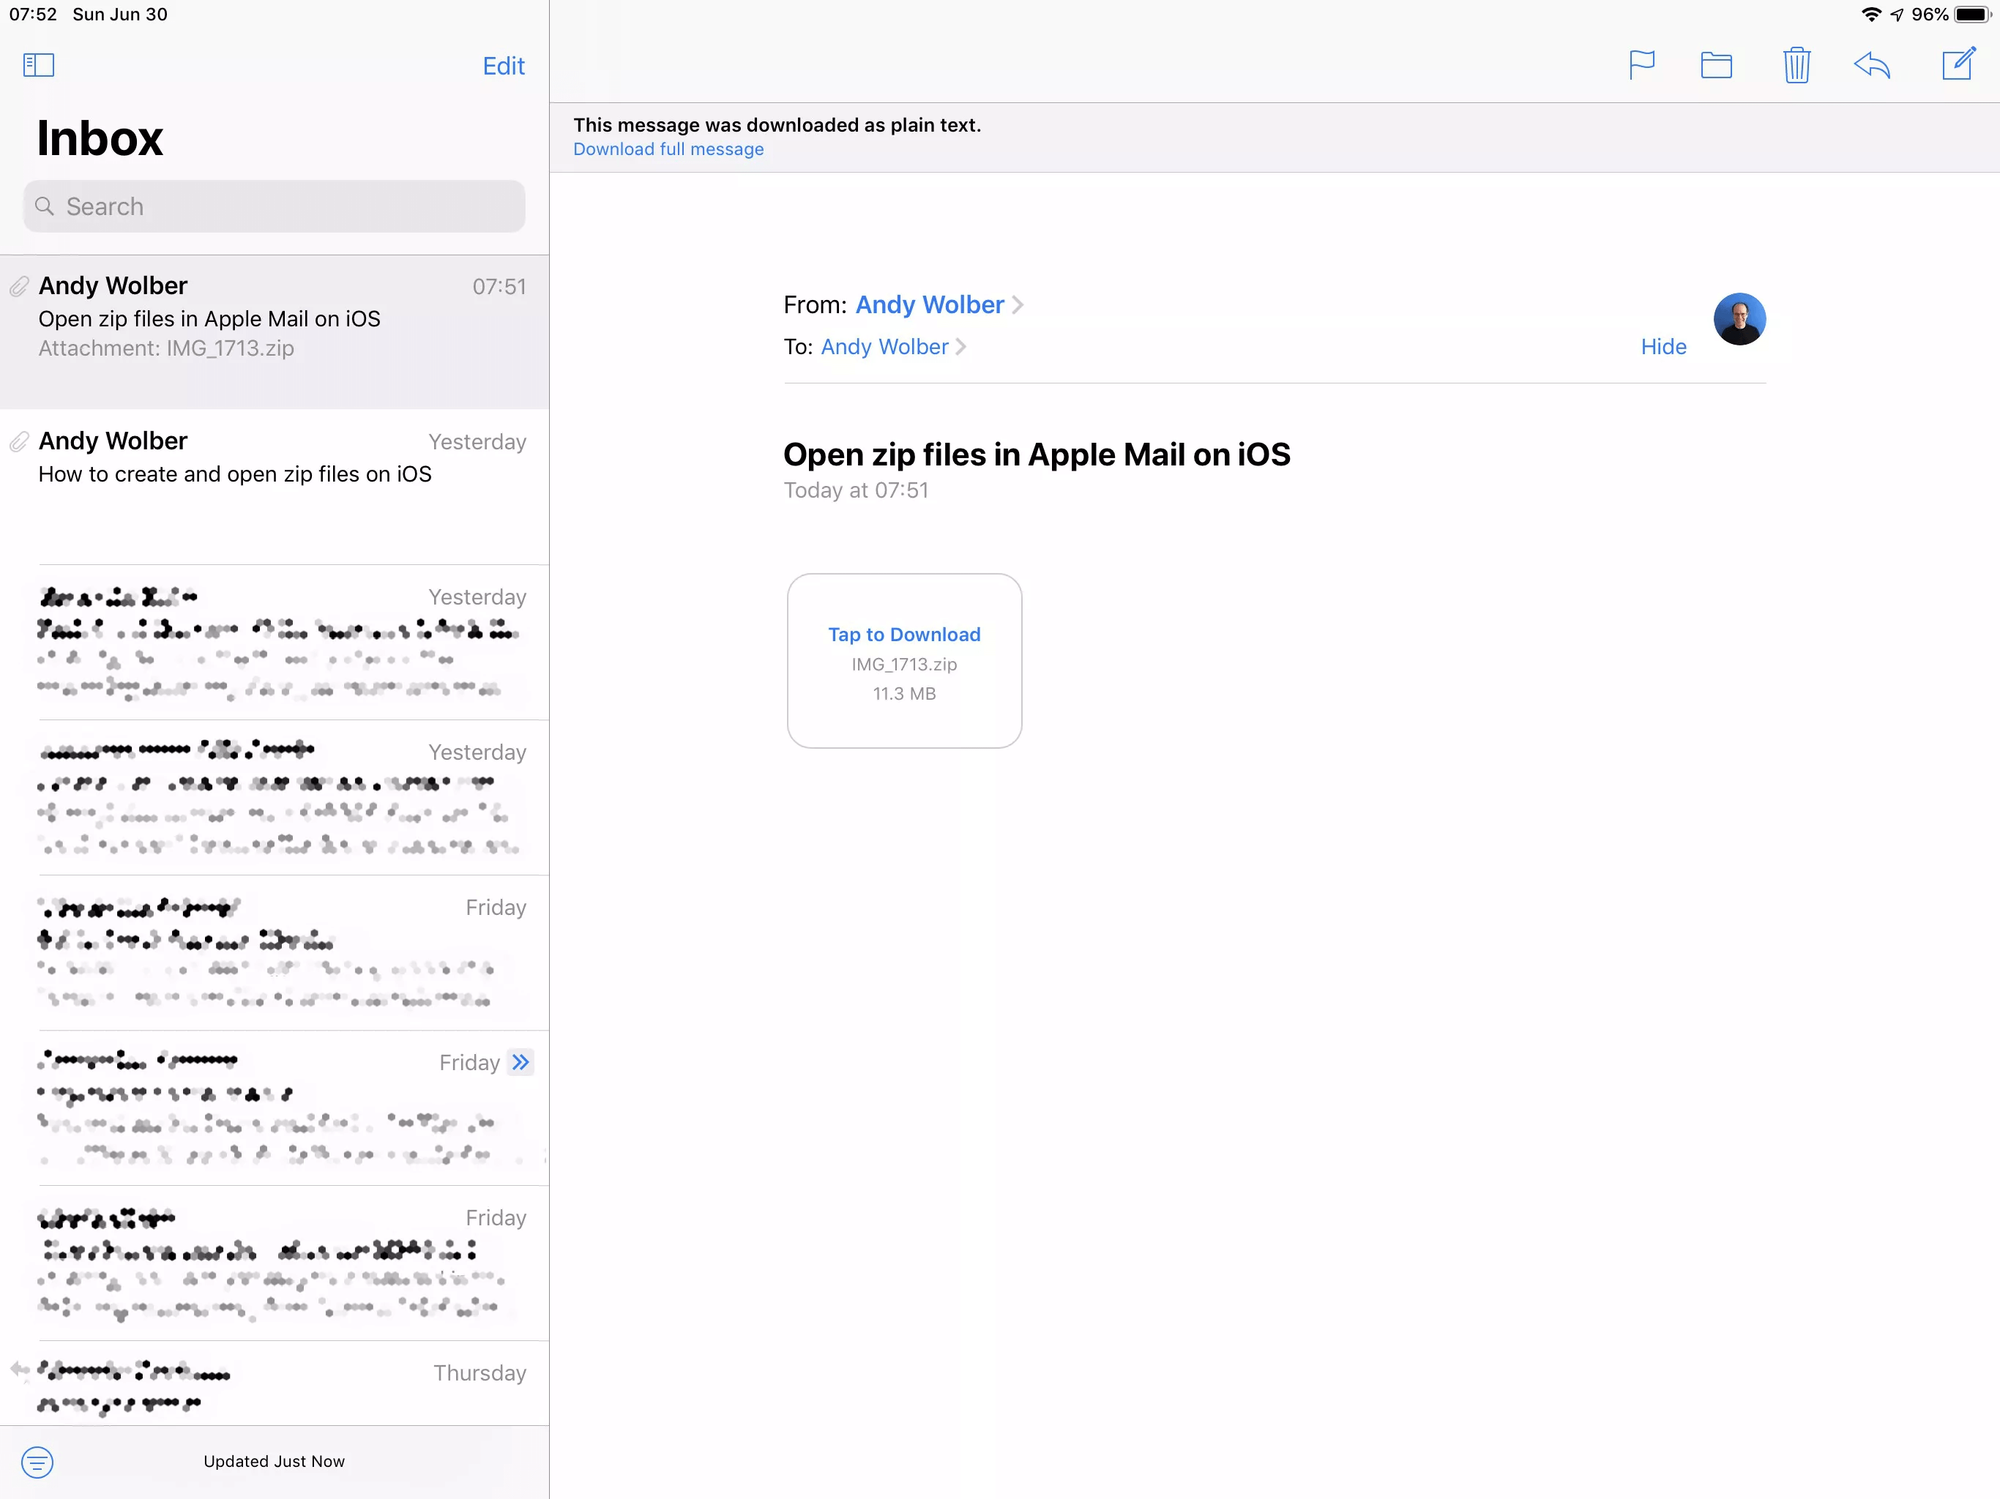Screen dimensions: 2000x1499
Task: Click the 'Attachment: IMG_1713.zip' preview line
Action: [166, 348]
